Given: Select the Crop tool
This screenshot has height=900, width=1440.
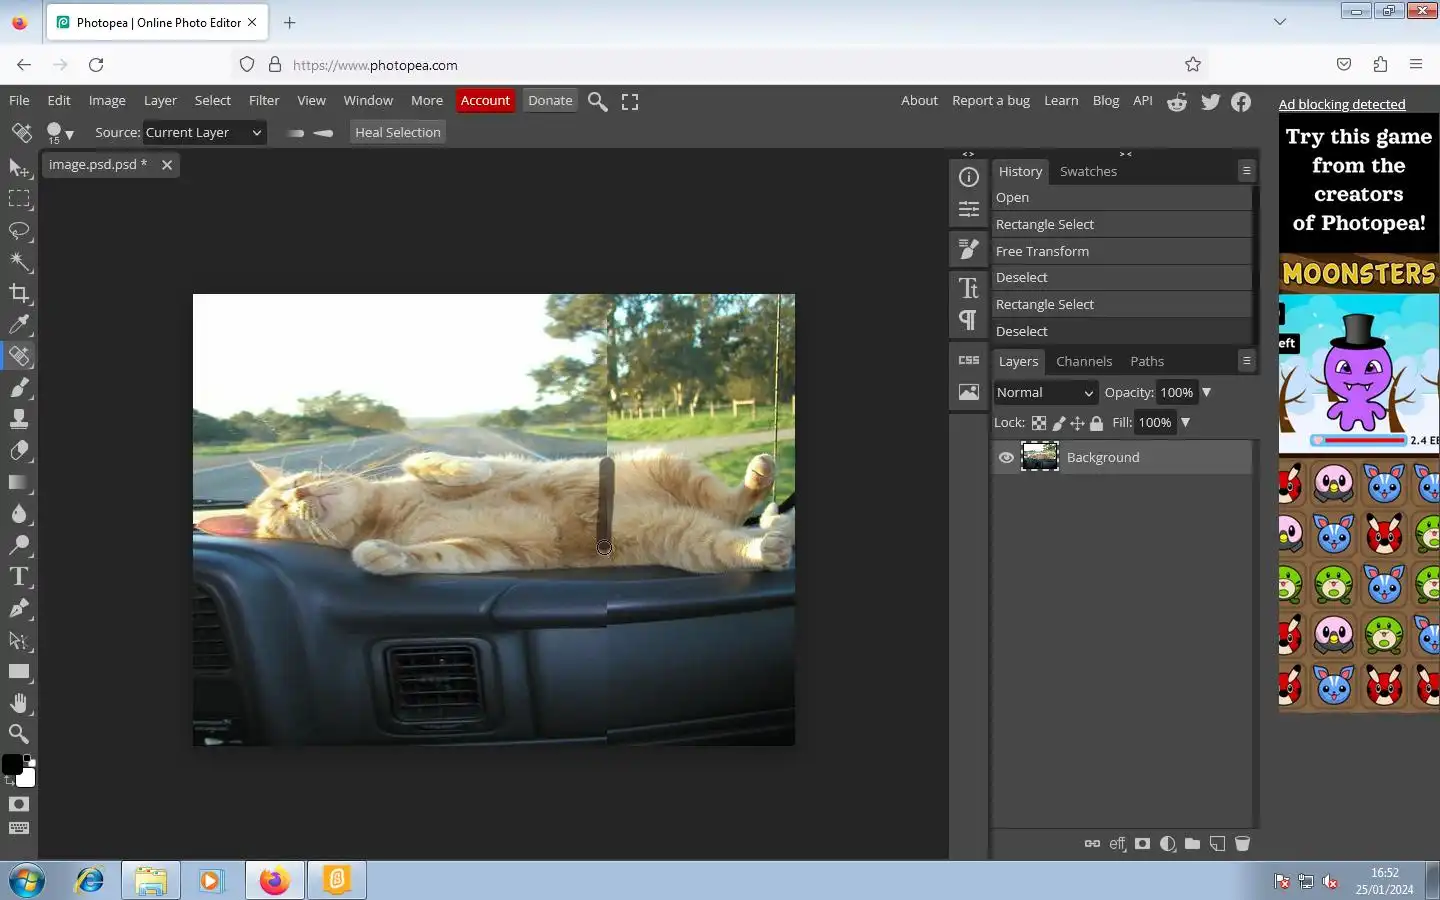Looking at the screenshot, I should coord(19,293).
